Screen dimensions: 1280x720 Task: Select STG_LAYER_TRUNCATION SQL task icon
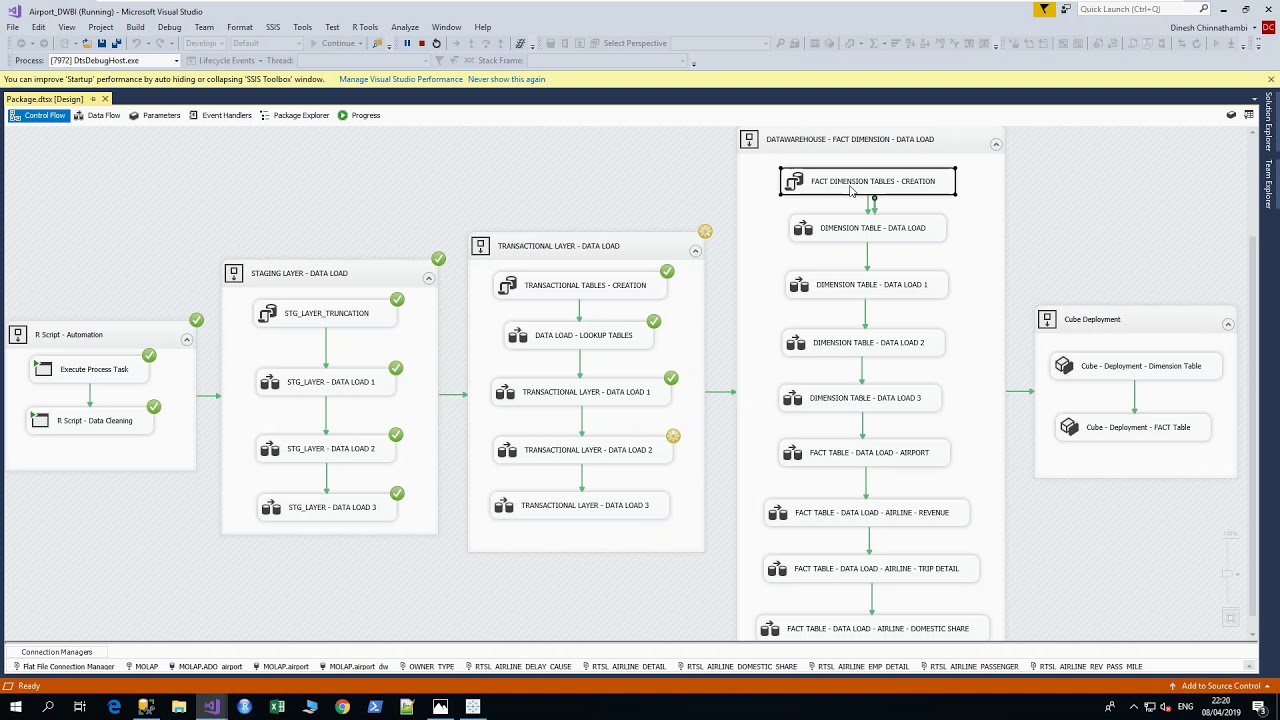click(267, 314)
